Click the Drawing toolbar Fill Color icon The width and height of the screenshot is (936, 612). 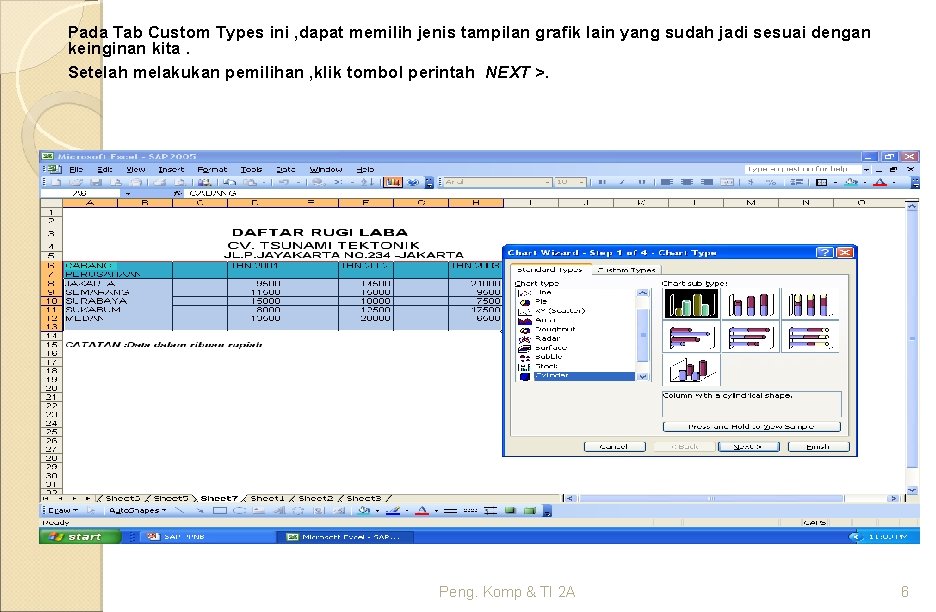364,510
